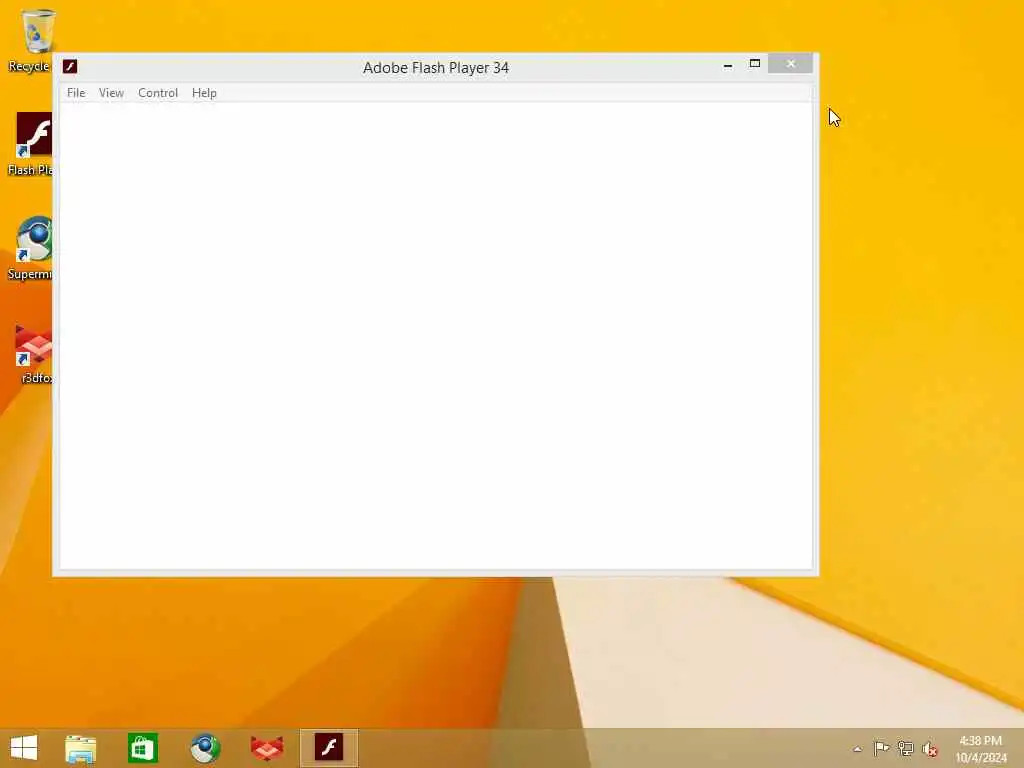
Task: Open the Action Center flag icon
Action: tap(881, 748)
